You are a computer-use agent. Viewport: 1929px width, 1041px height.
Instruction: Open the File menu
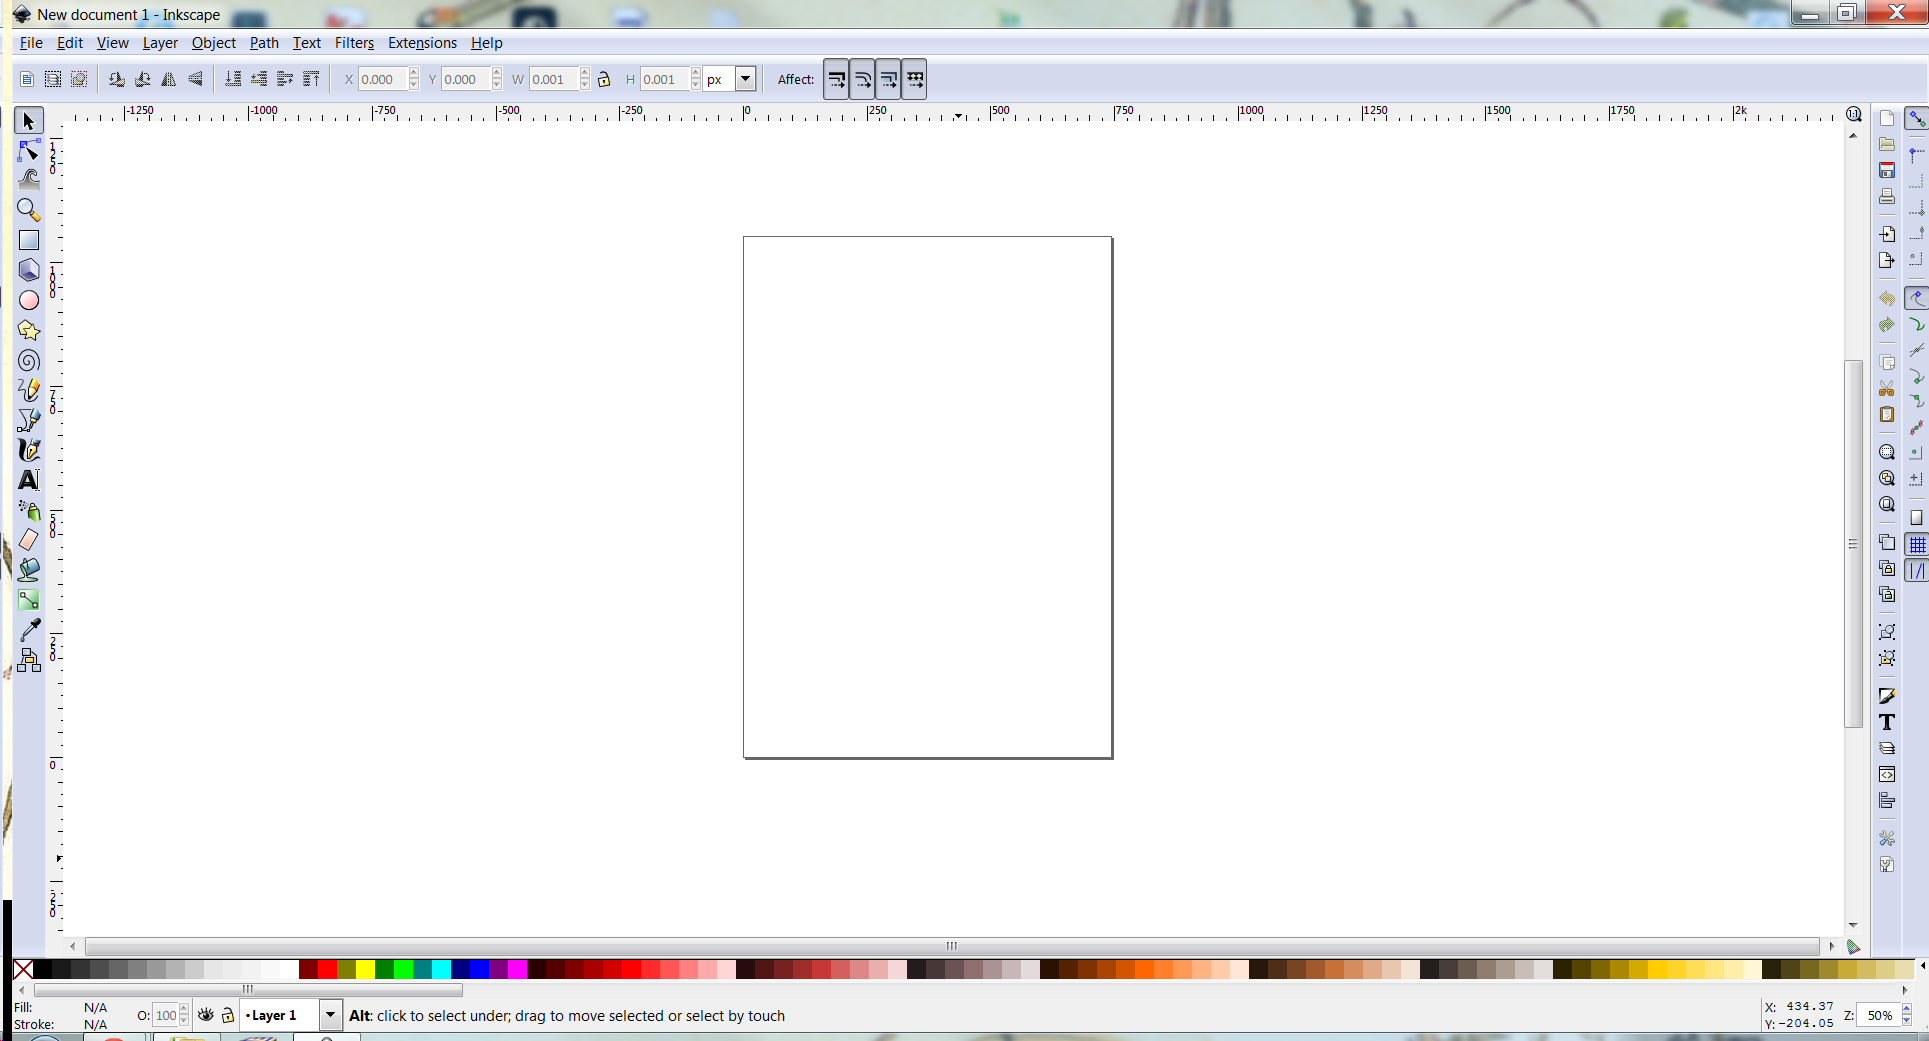tap(31, 43)
